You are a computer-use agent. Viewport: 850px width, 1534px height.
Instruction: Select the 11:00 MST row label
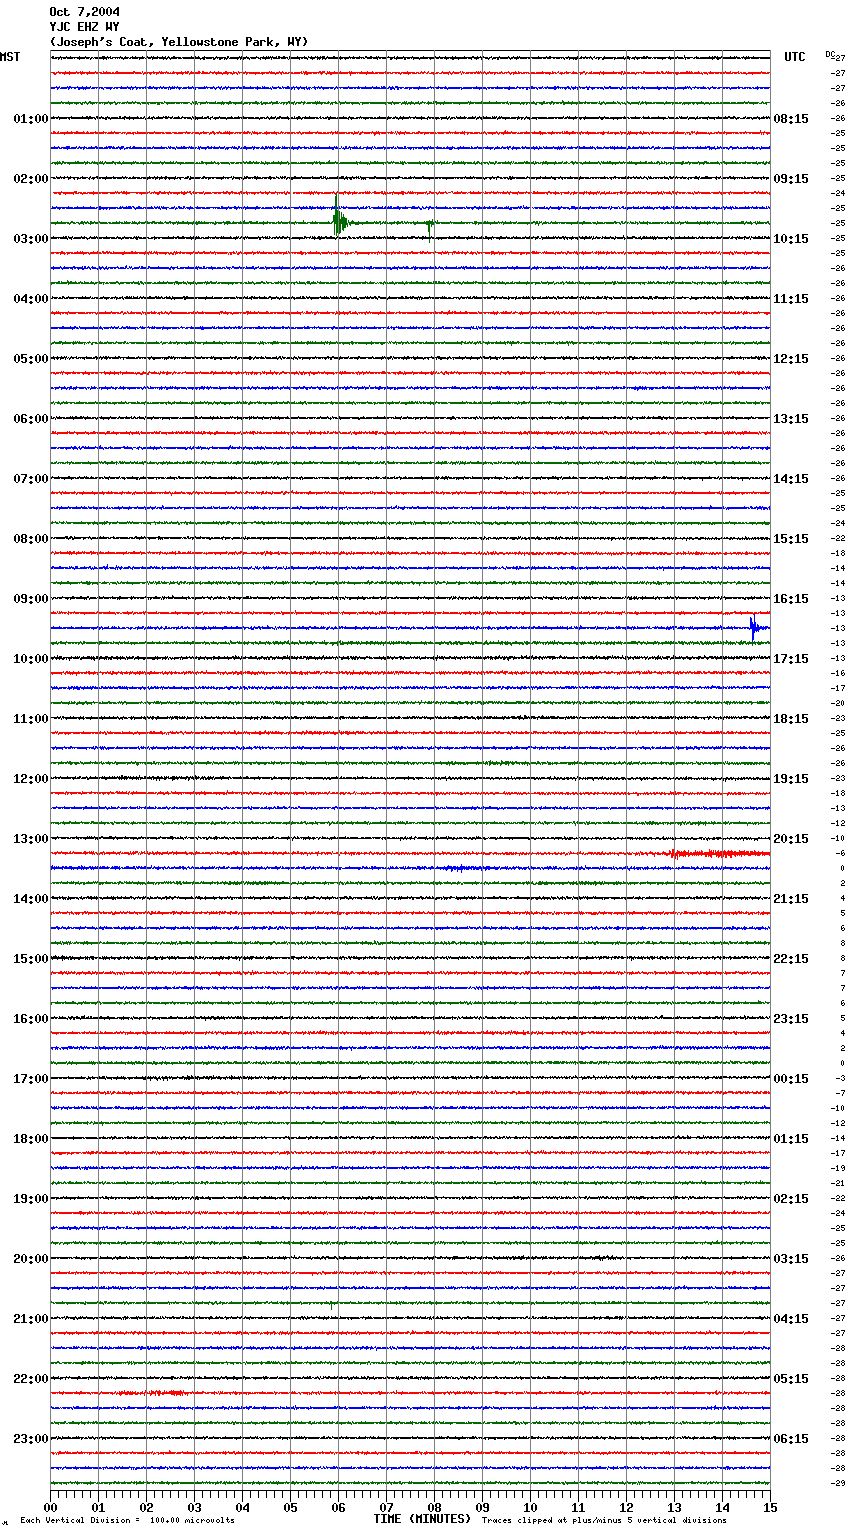[31, 719]
